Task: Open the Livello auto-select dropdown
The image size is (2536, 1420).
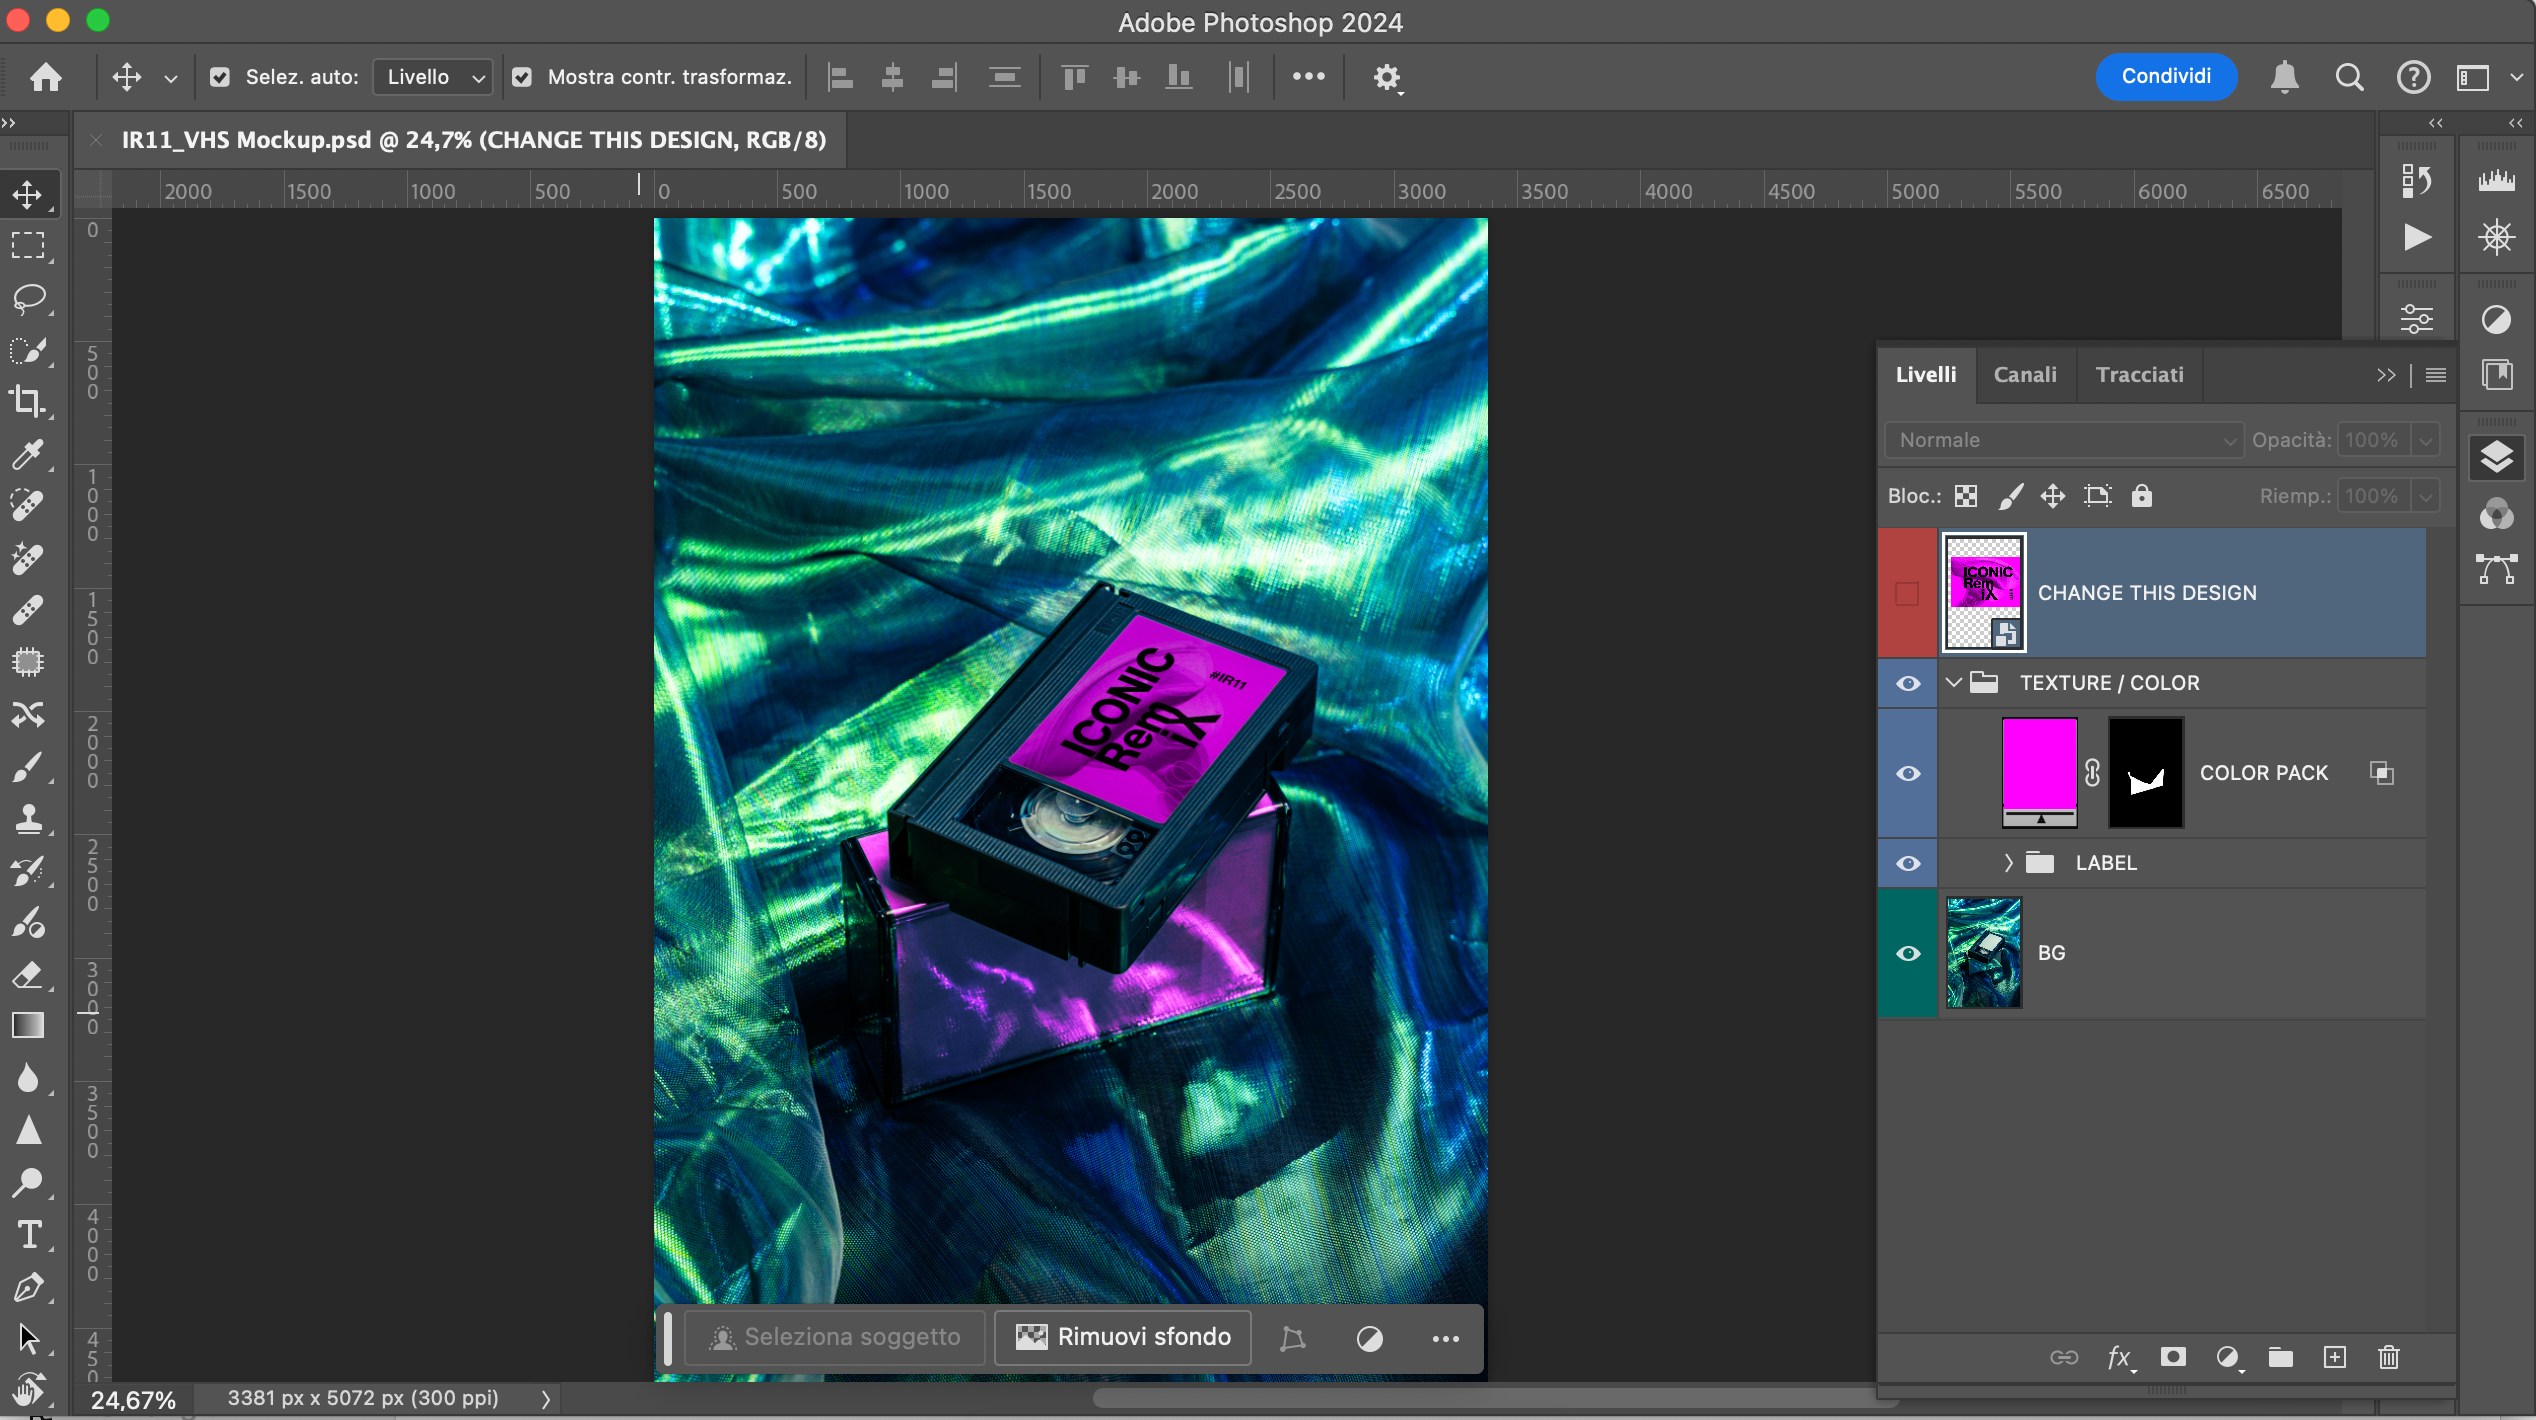Action: point(433,77)
